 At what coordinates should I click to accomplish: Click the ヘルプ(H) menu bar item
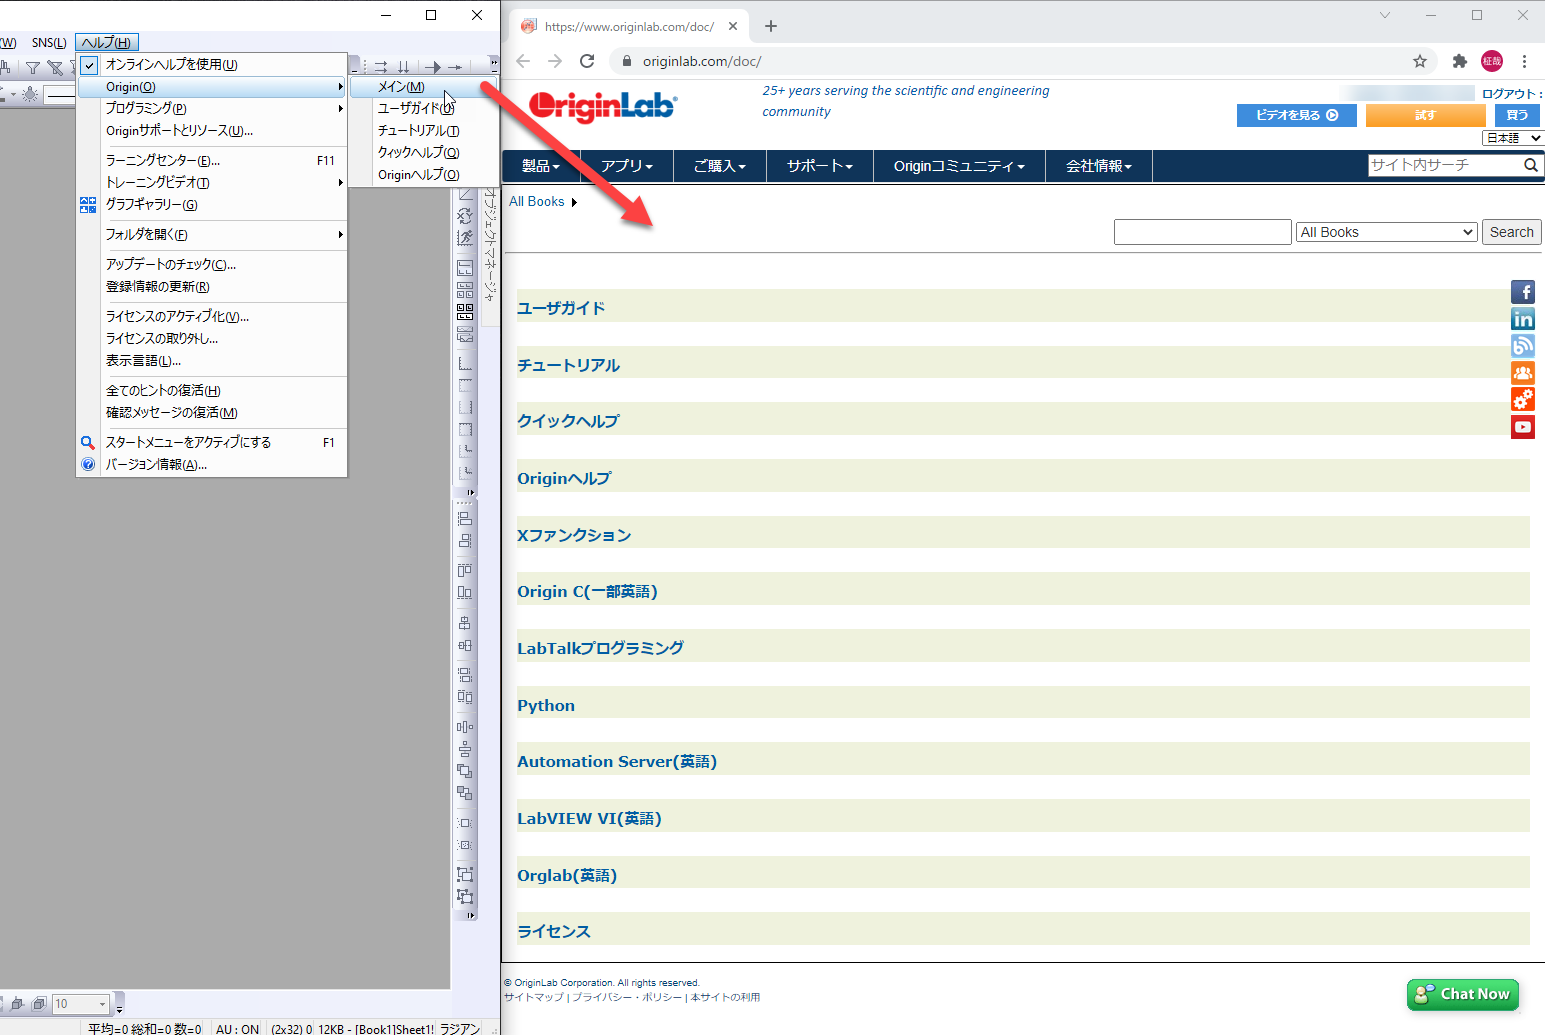tap(106, 43)
